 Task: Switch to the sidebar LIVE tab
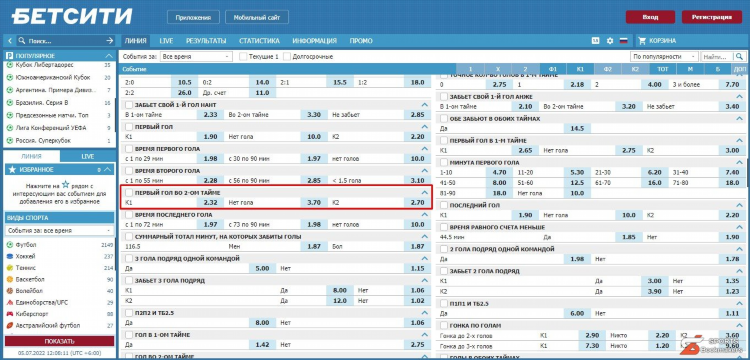click(x=88, y=156)
